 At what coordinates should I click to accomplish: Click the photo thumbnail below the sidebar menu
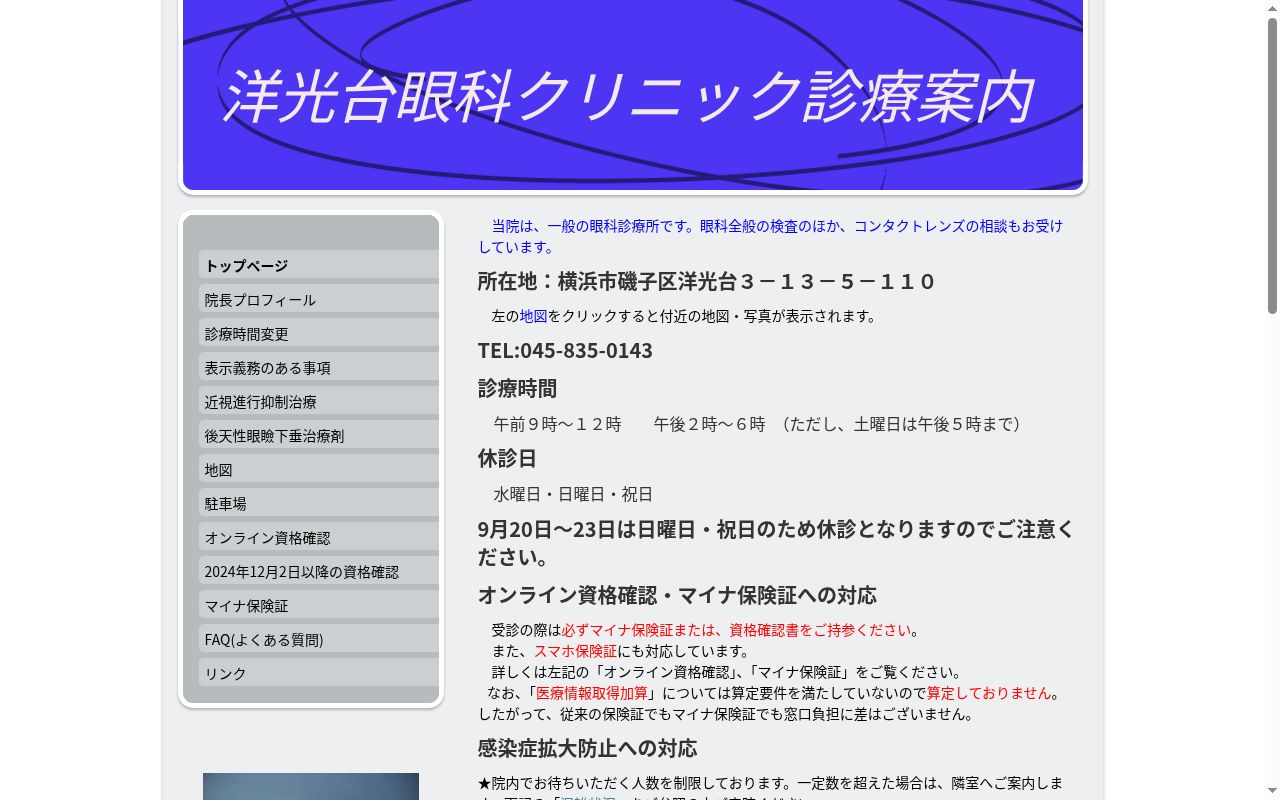[311, 786]
